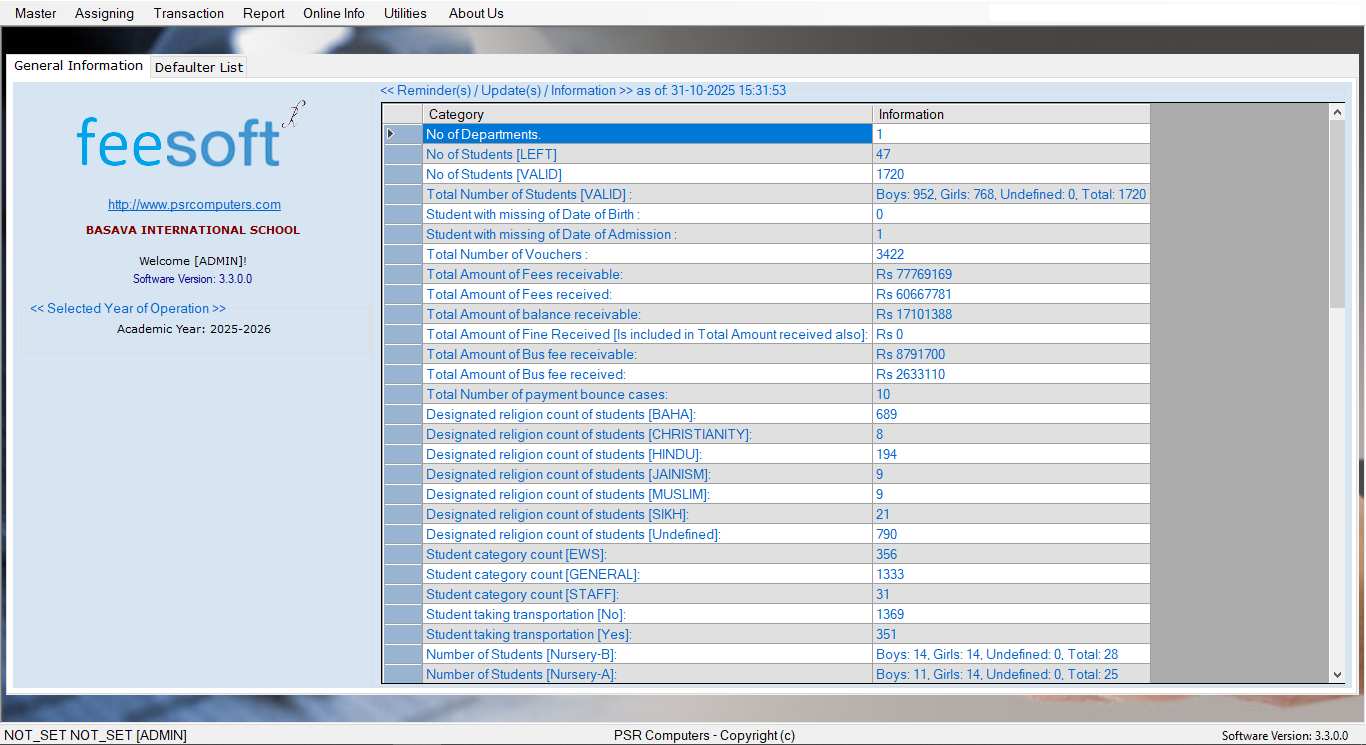Click the scrollbar up arrow
Viewport: 1366px width, 745px height.
(1338, 111)
